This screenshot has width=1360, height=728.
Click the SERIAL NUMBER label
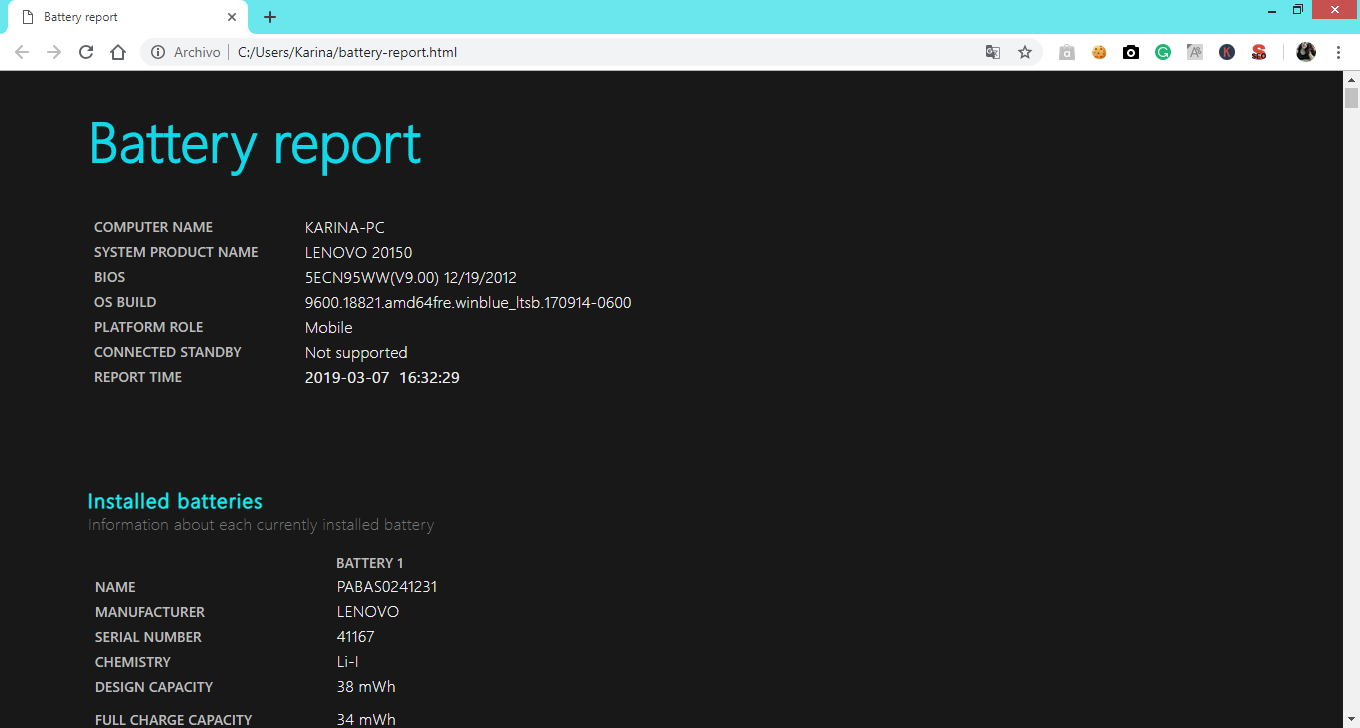point(148,637)
